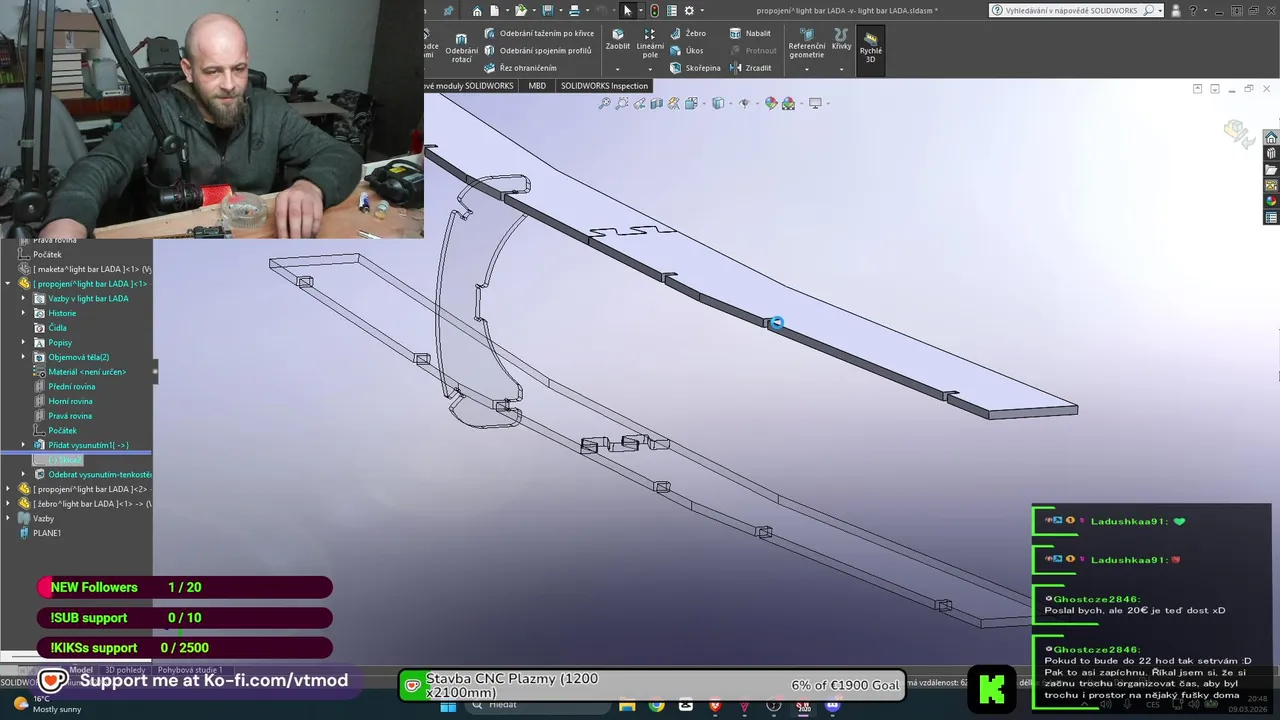
Task: Open SOLIDWORKS Resources home icon in task pane
Action: [1271, 138]
